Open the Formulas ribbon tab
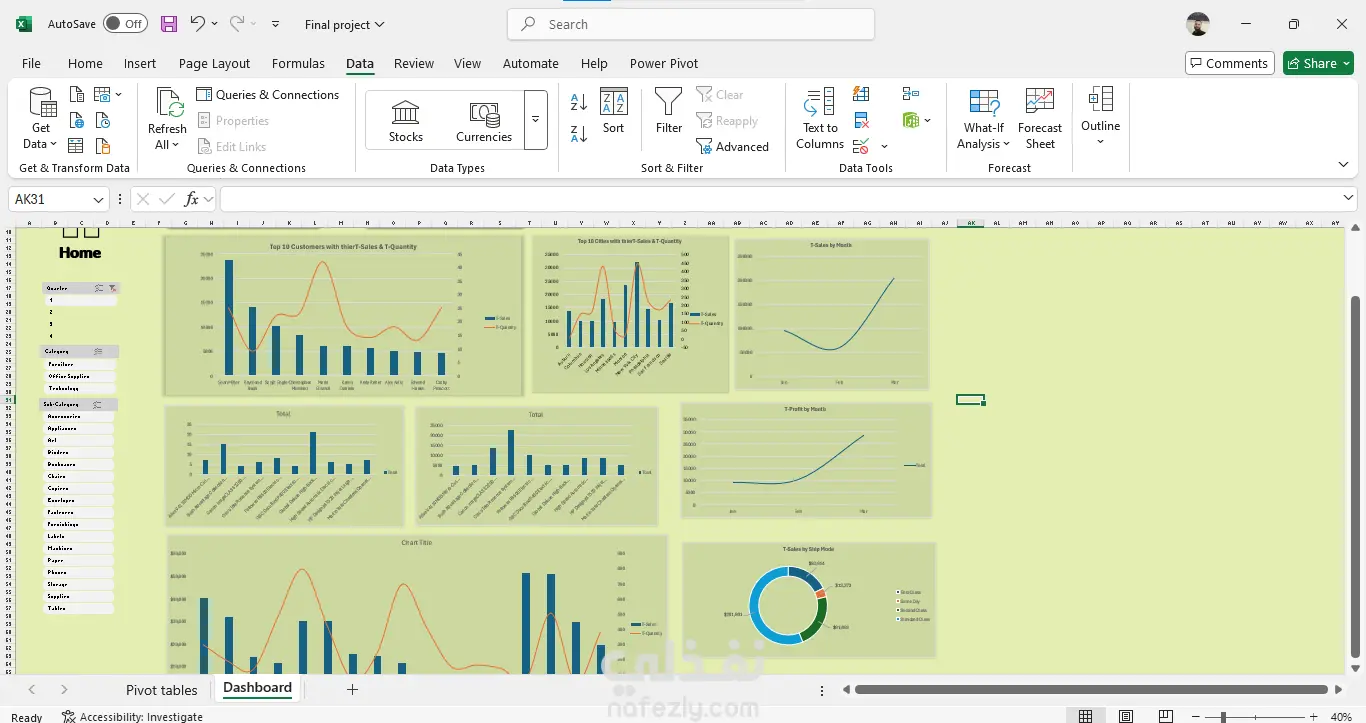The height and width of the screenshot is (723, 1366). click(x=298, y=63)
